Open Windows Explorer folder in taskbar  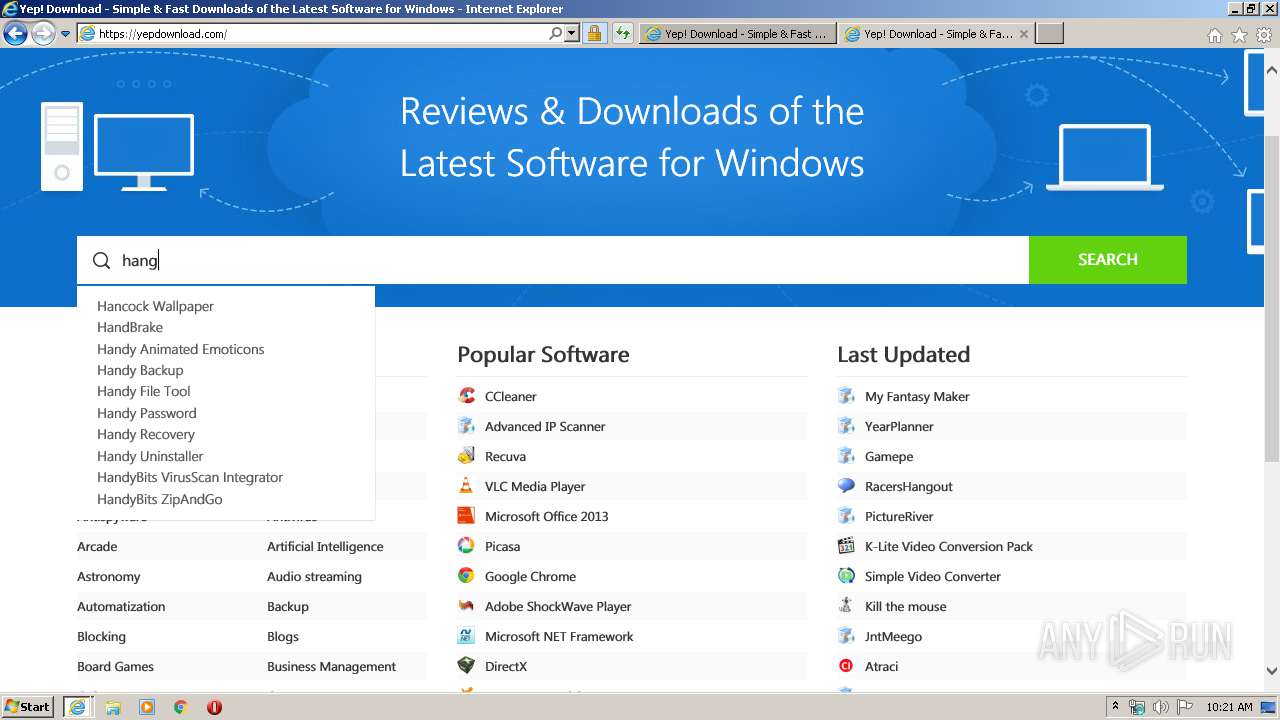pyautogui.click(x=113, y=707)
